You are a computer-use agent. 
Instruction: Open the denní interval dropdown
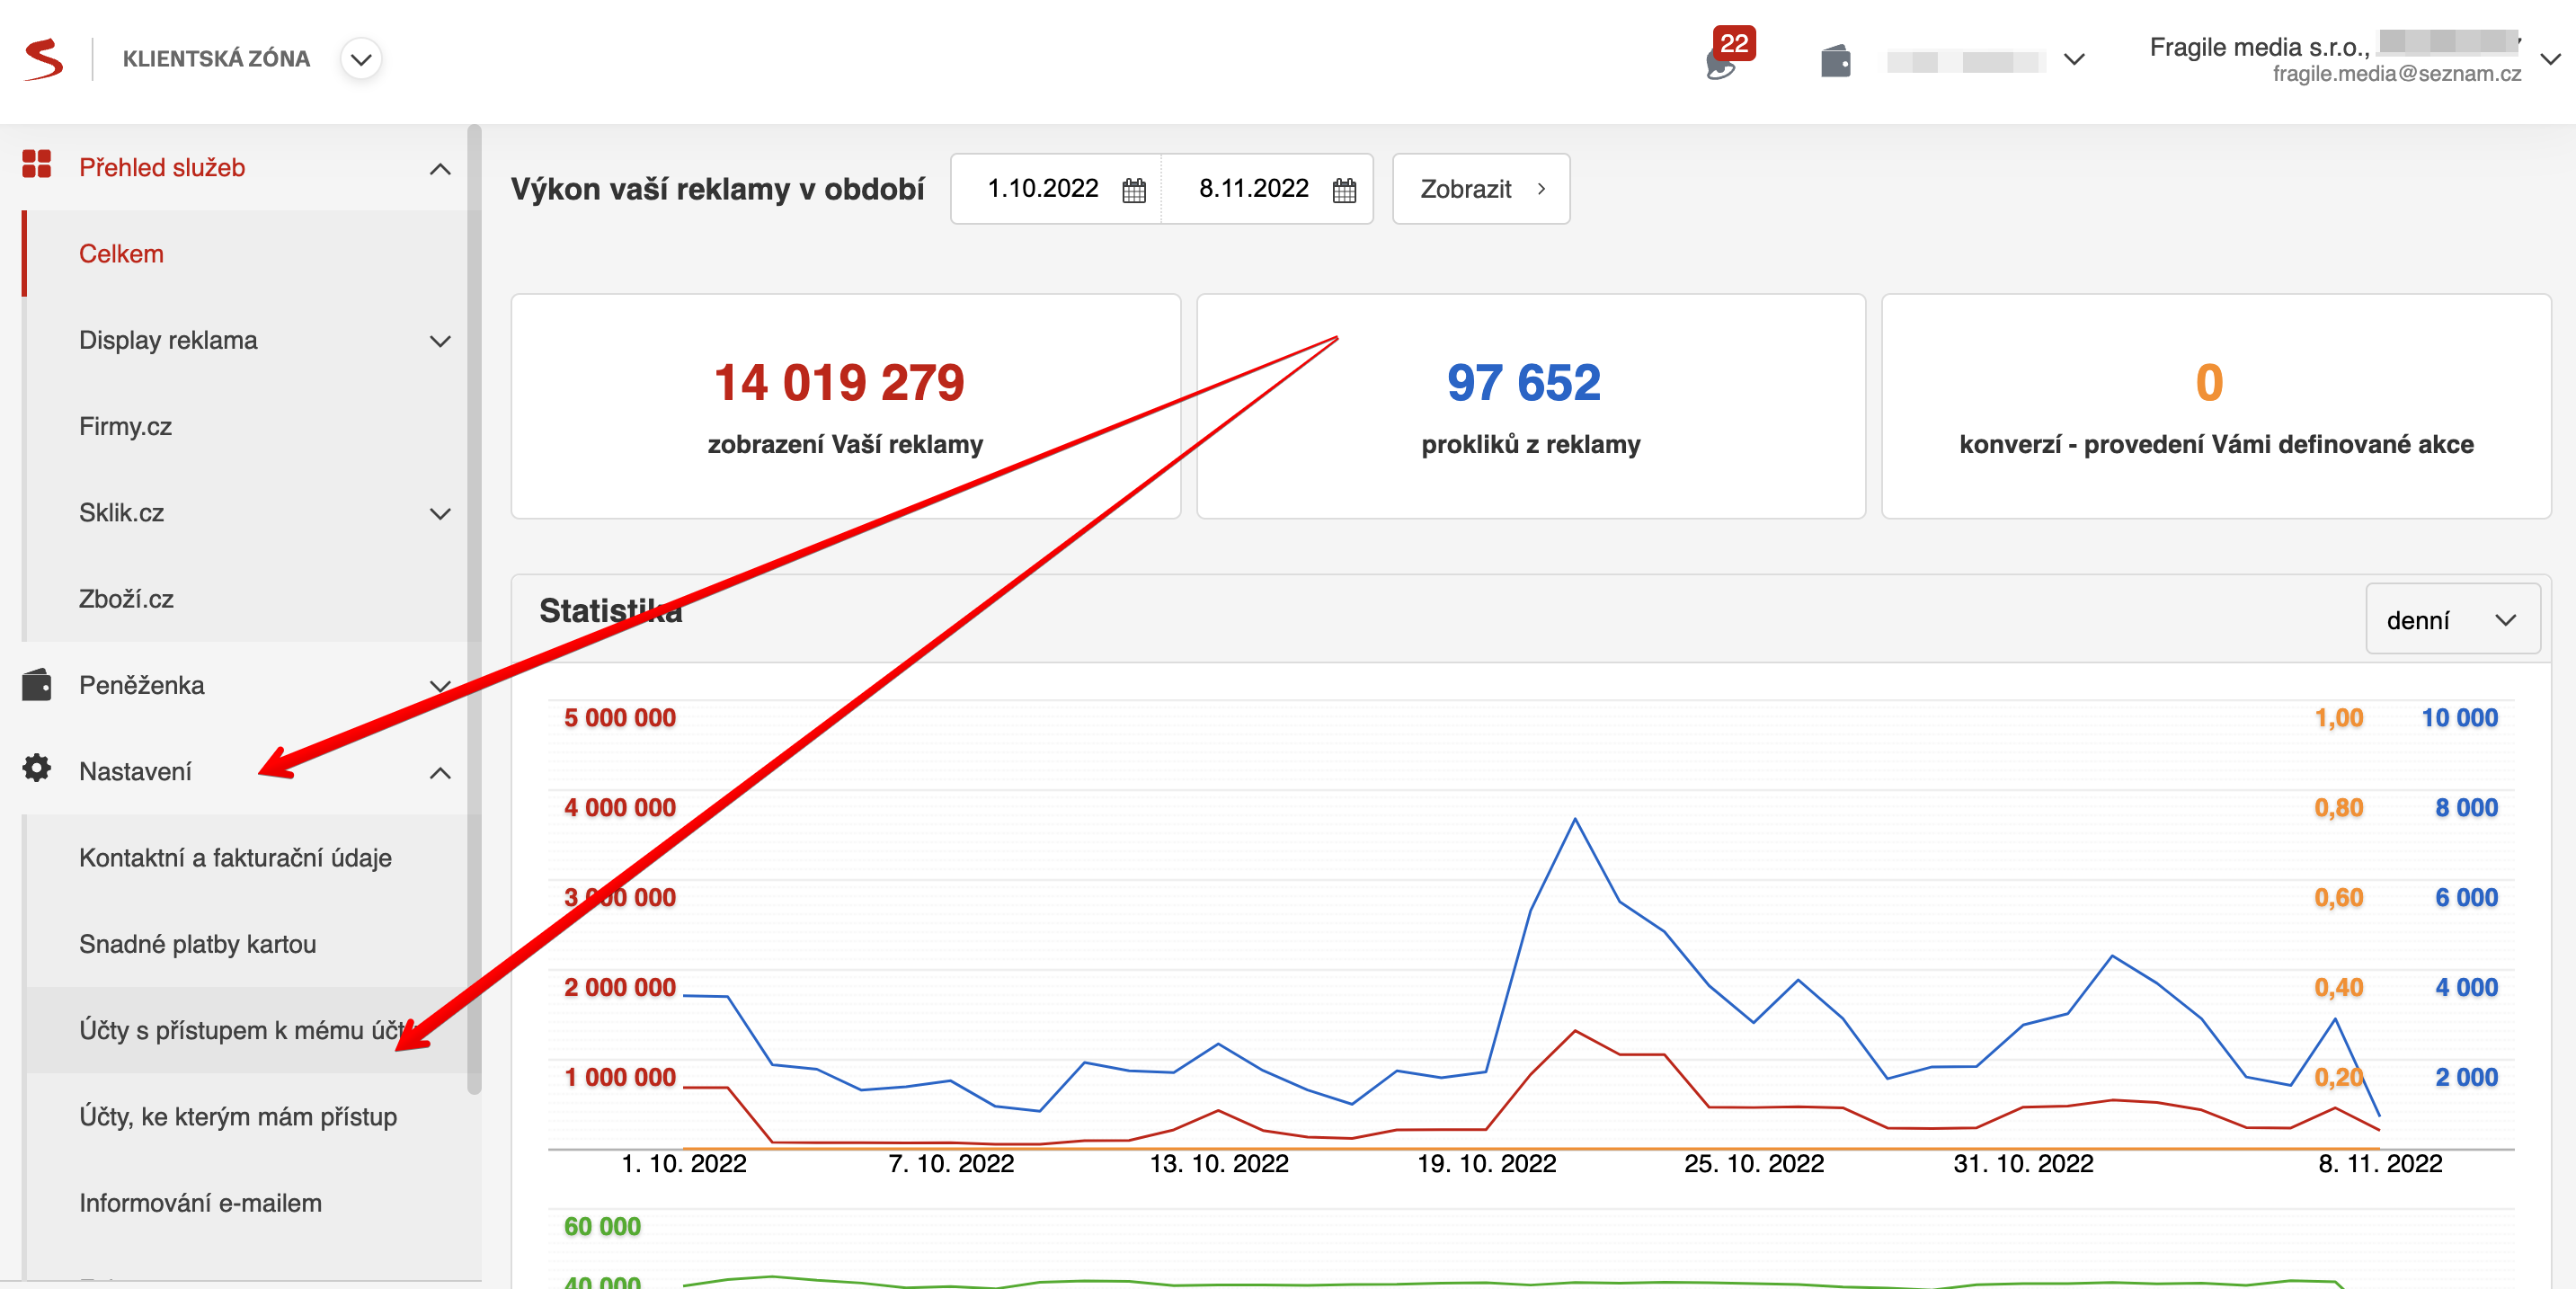pyautogui.click(x=2451, y=620)
